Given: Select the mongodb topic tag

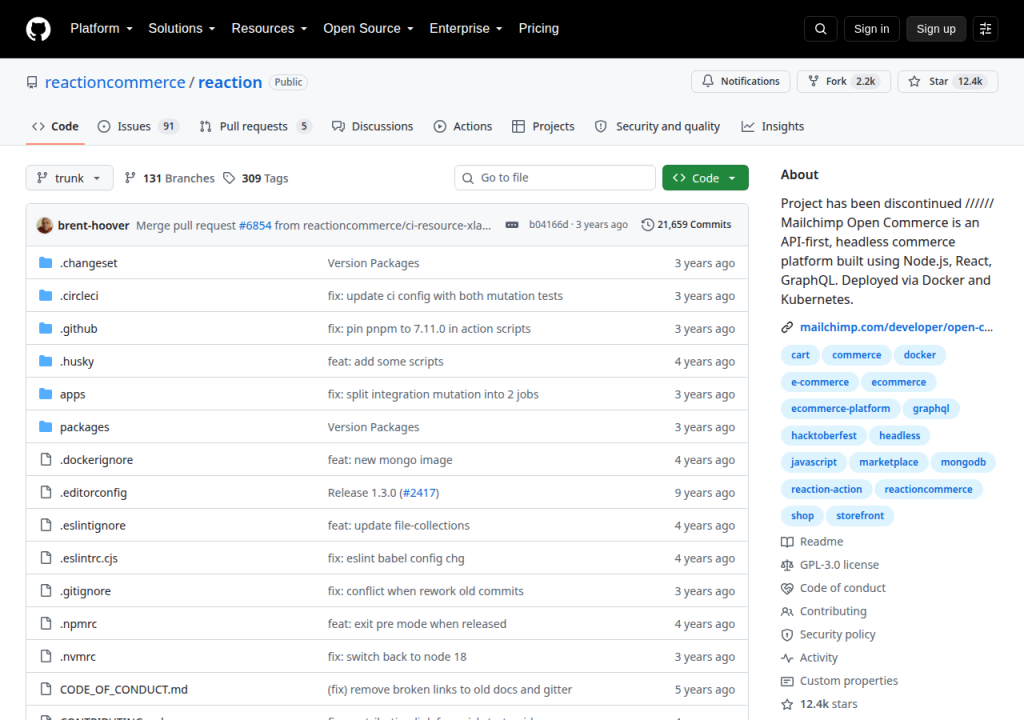Looking at the screenshot, I should (x=963, y=462).
